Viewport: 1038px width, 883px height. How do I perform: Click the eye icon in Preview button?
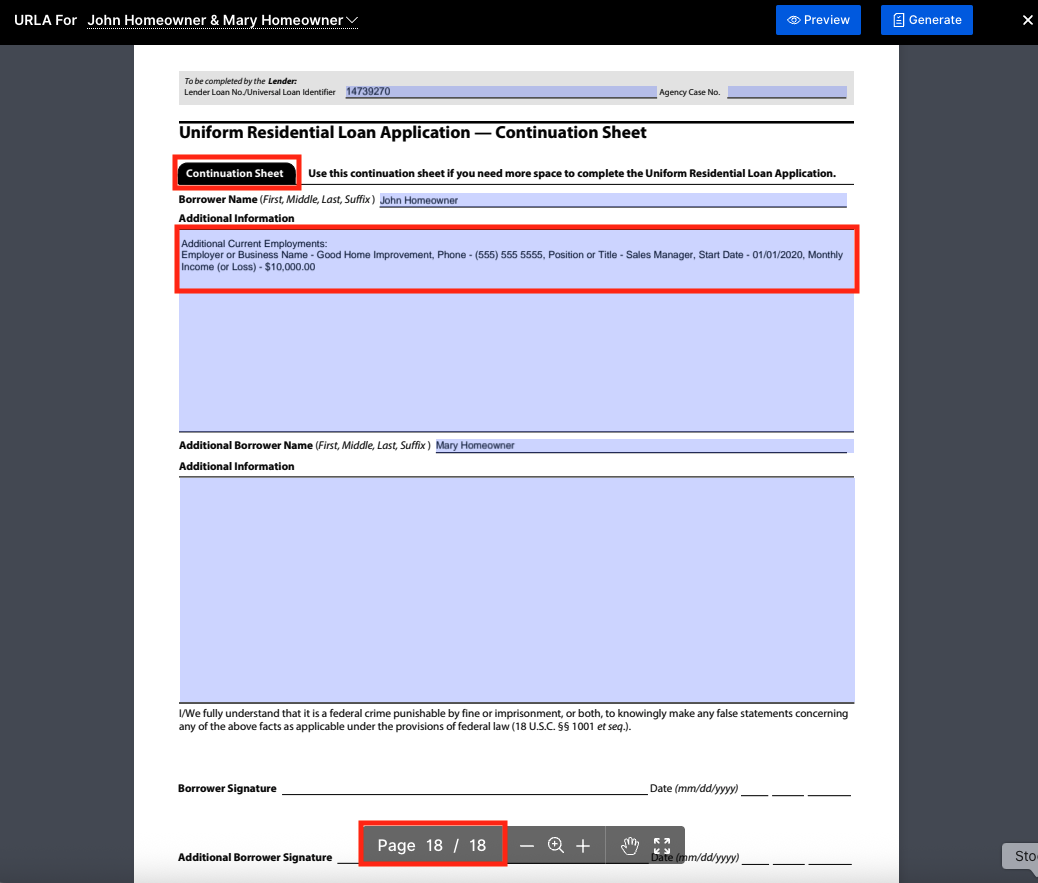793,21
